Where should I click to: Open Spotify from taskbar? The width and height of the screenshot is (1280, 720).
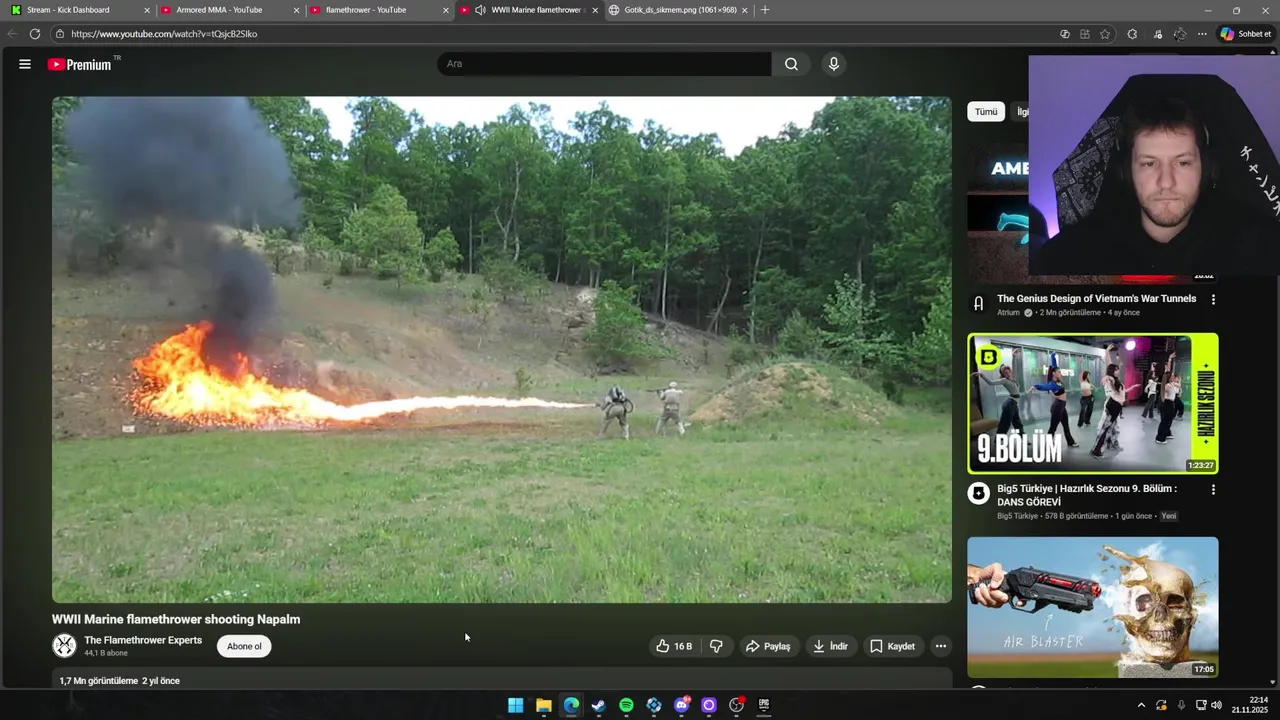point(626,705)
